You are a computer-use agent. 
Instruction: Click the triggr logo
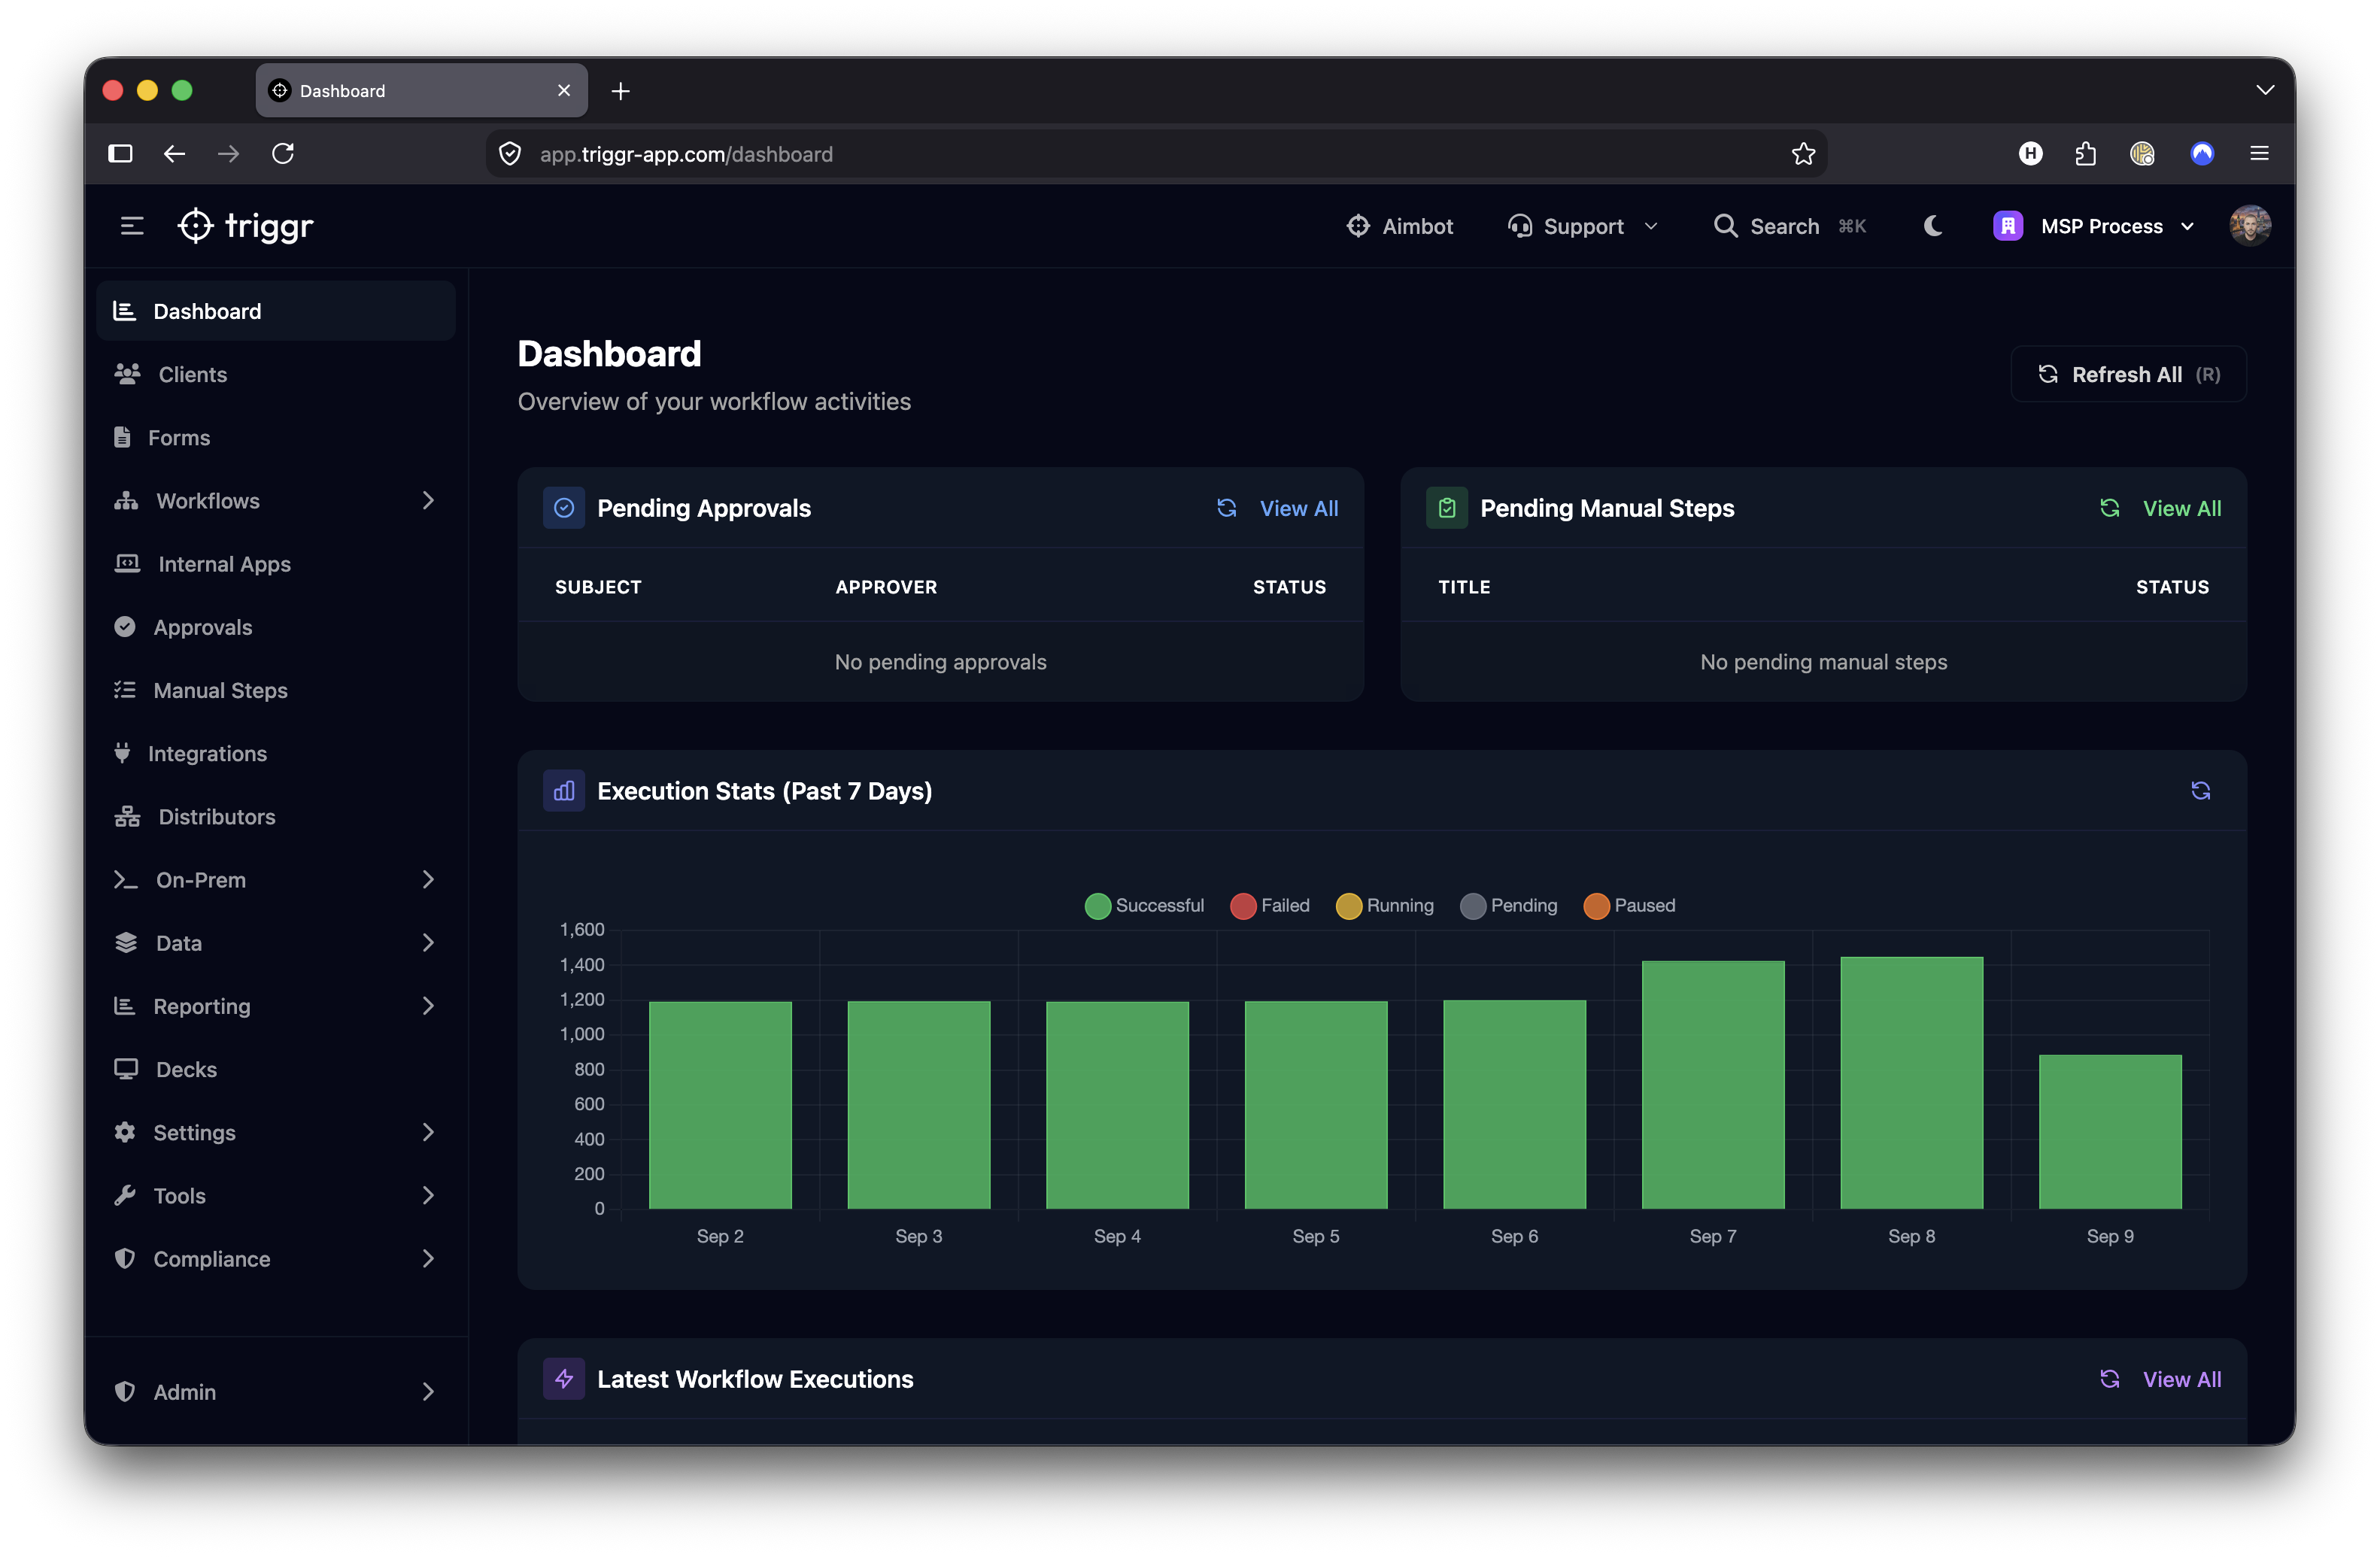tap(246, 226)
